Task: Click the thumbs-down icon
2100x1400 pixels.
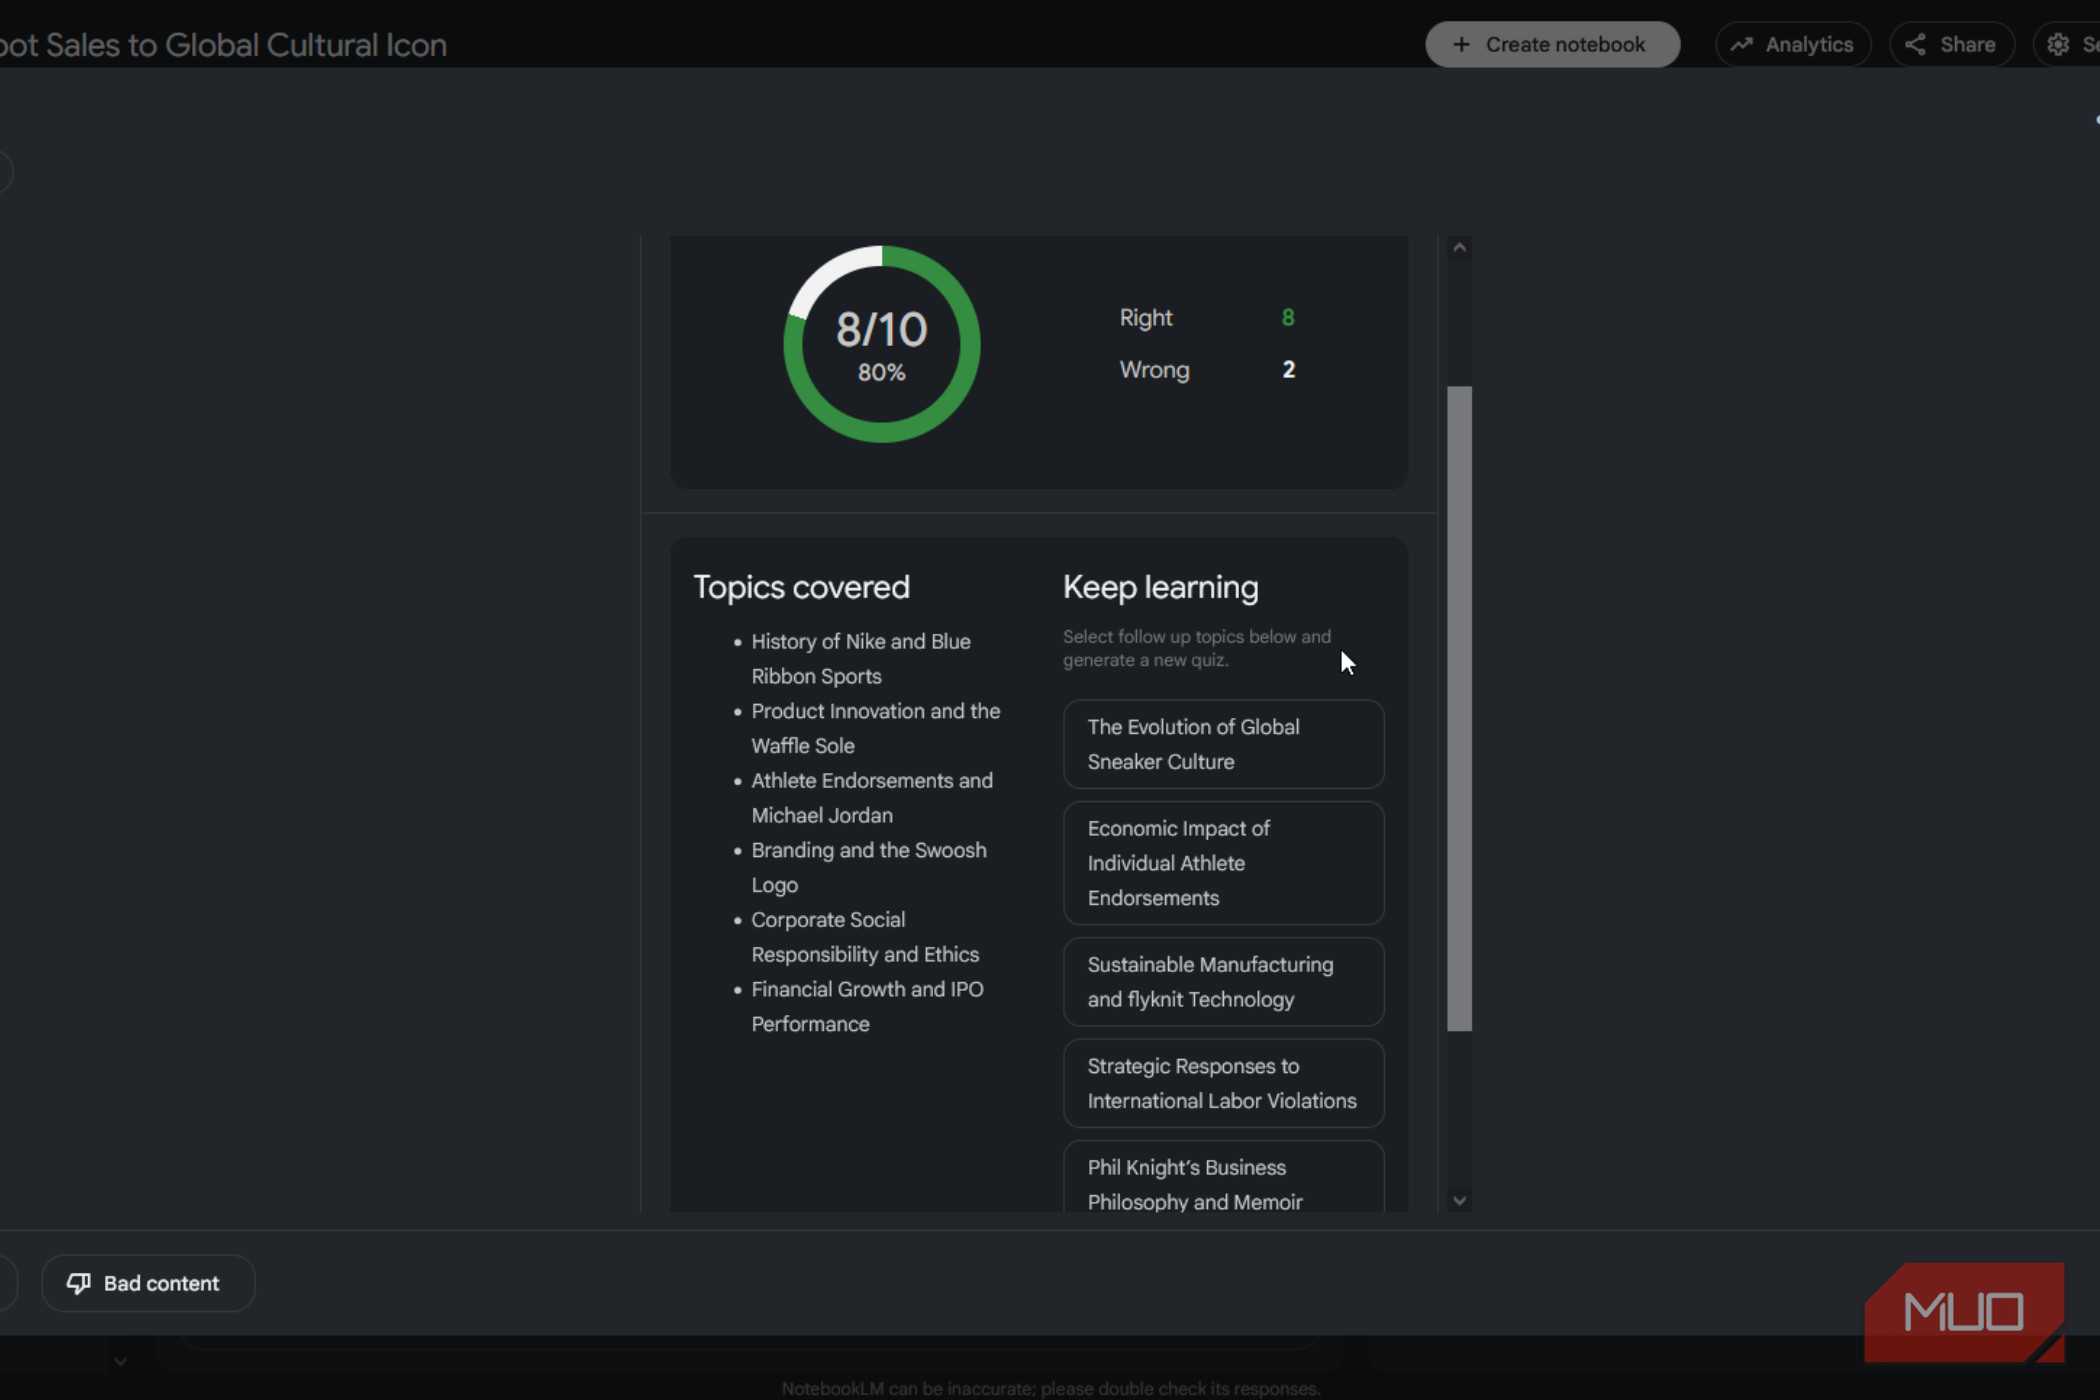Action: click(x=78, y=1283)
